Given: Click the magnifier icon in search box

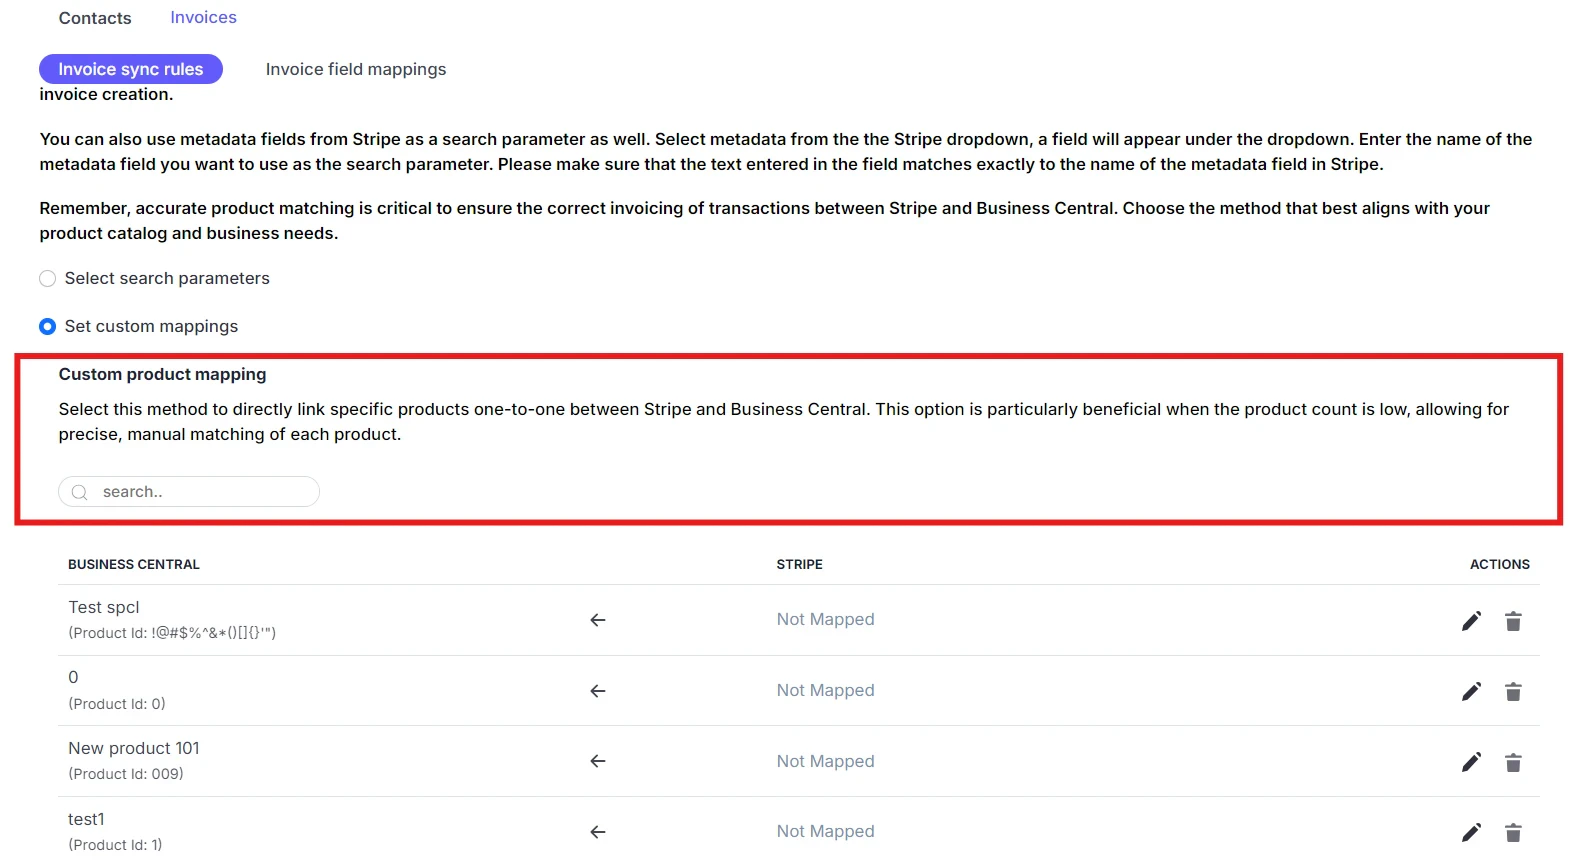Looking at the screenshot, I should [80, 492].
